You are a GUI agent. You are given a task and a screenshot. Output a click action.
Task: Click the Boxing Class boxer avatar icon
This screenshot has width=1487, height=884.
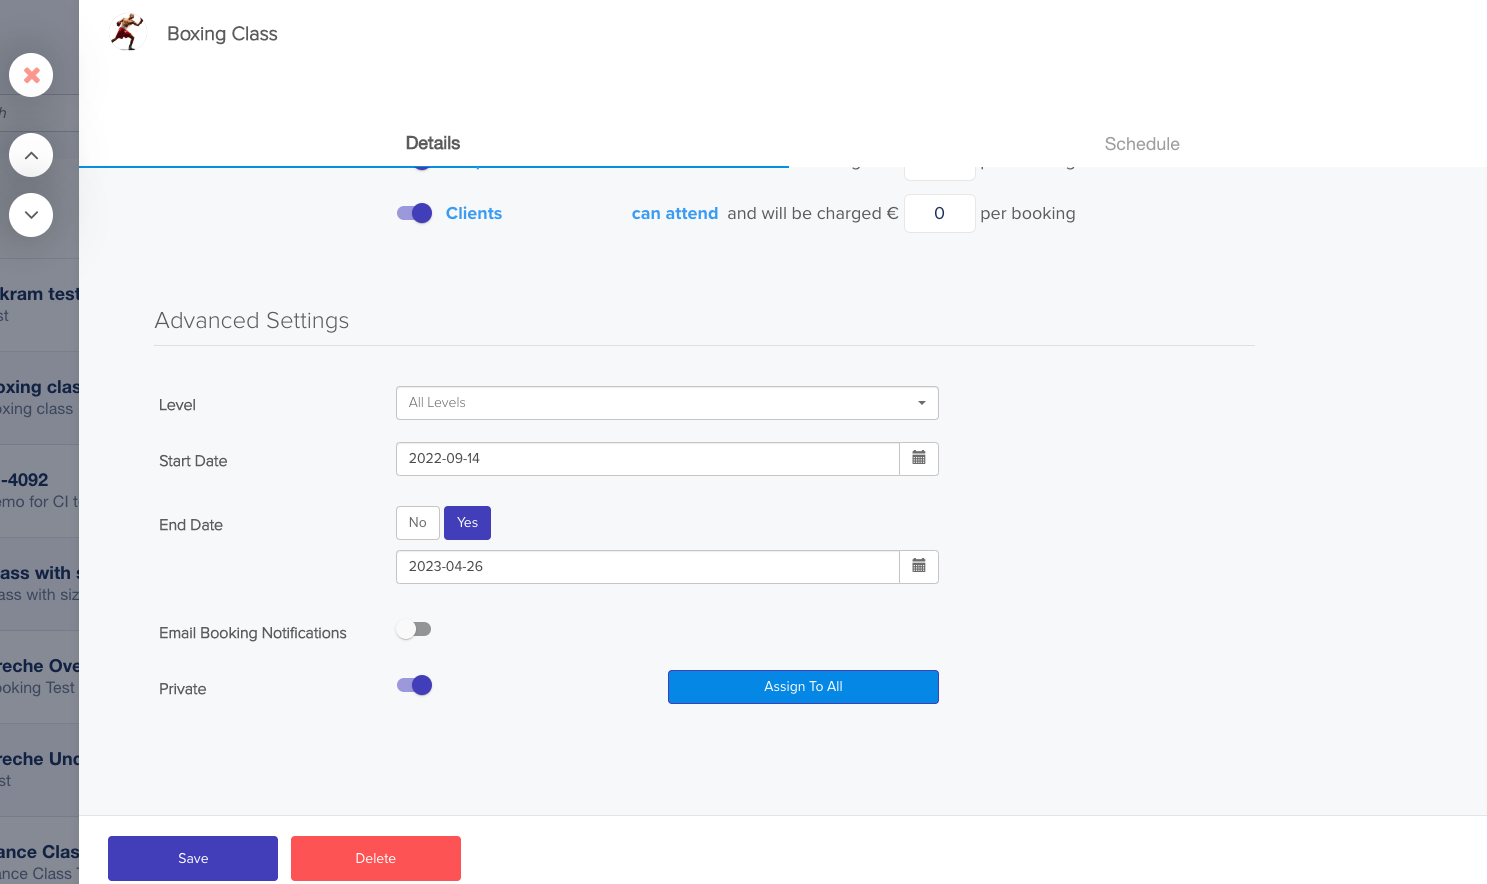coord(127,33)
